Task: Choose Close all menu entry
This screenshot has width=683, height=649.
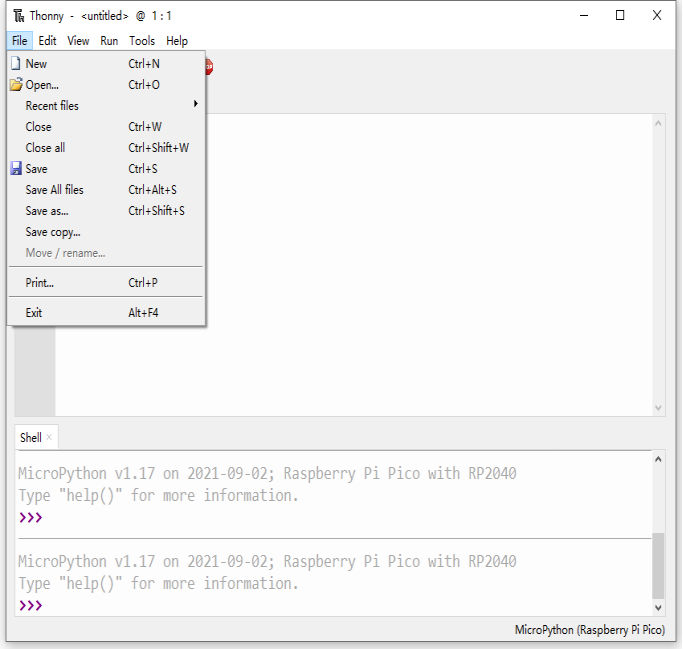Action: (x=106, y=148)
